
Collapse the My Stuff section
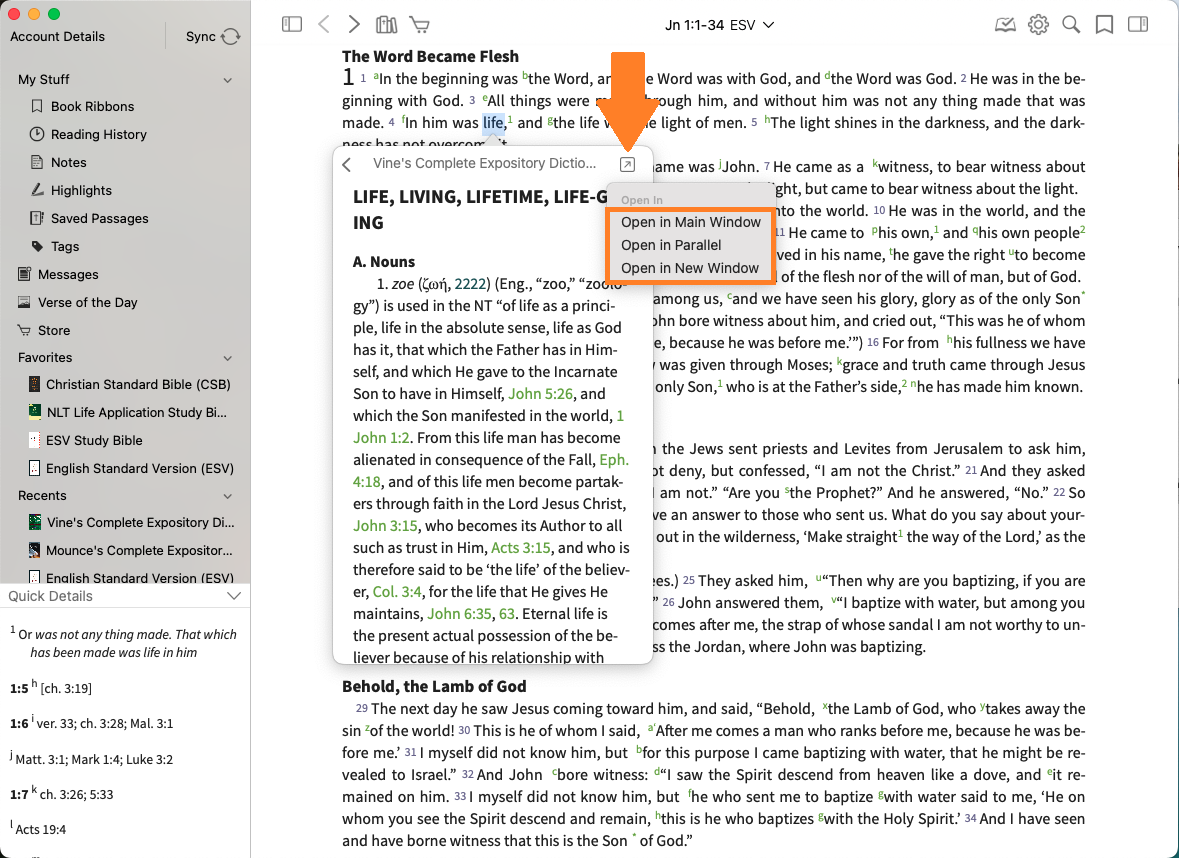pyautogui.click(x=228, y=80)
